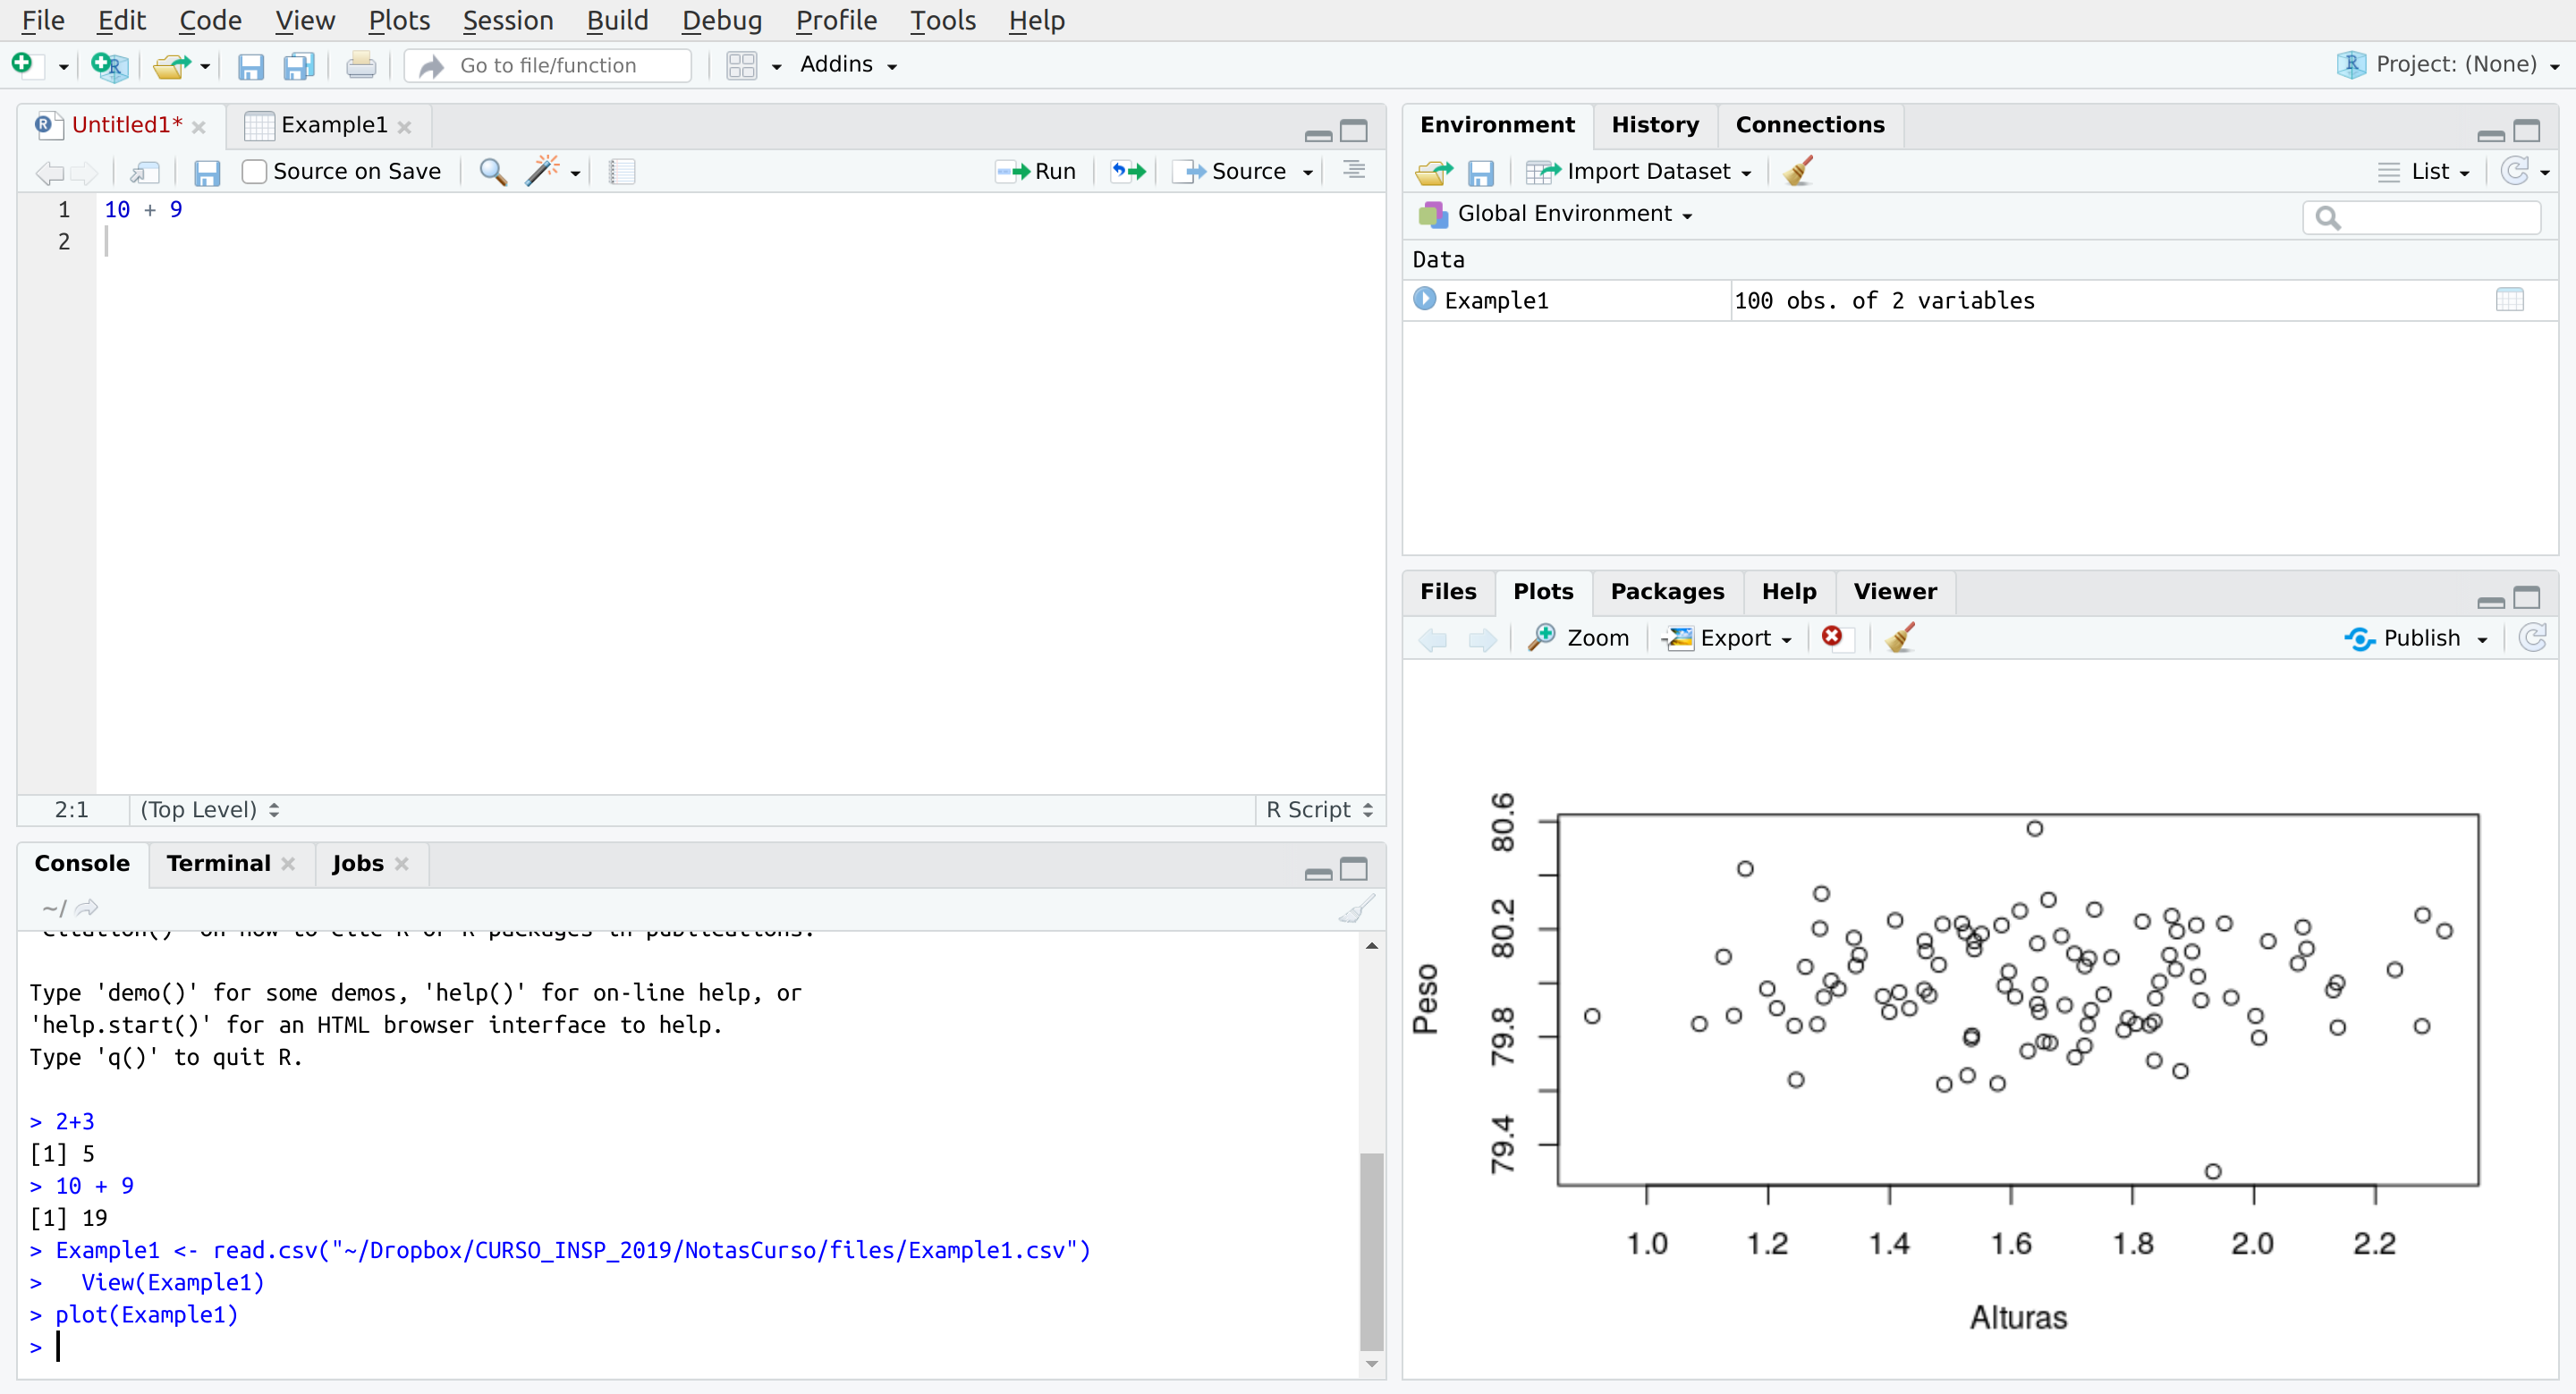View Example1 data table grid icon

point(2510,300)
